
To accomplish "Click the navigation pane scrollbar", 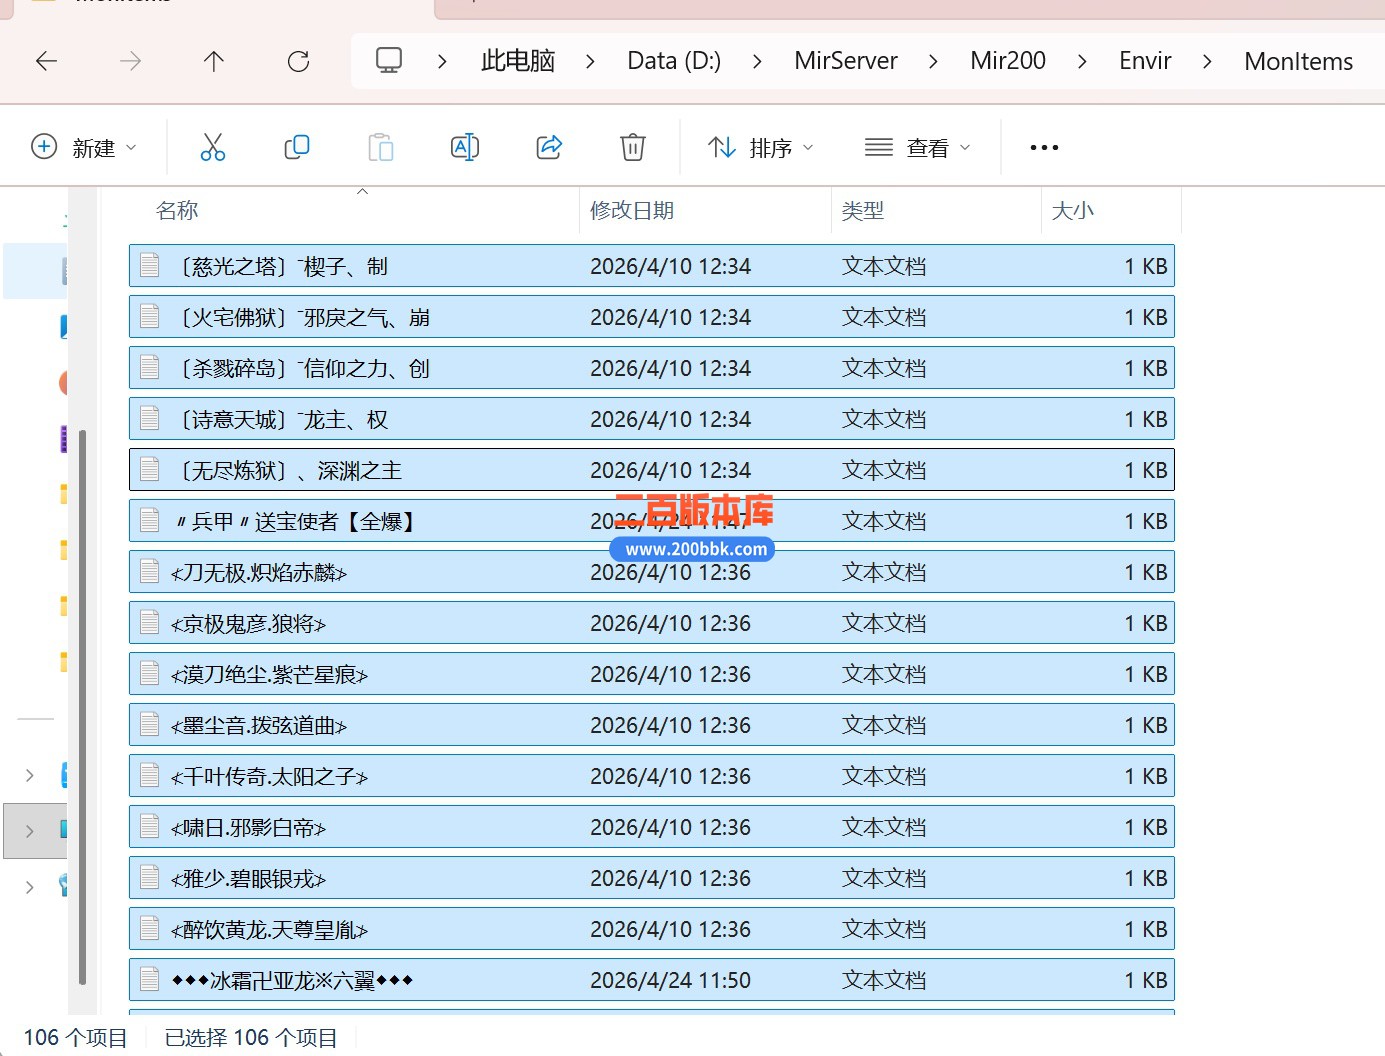I will pyautogui.click(x=82, y=708).
